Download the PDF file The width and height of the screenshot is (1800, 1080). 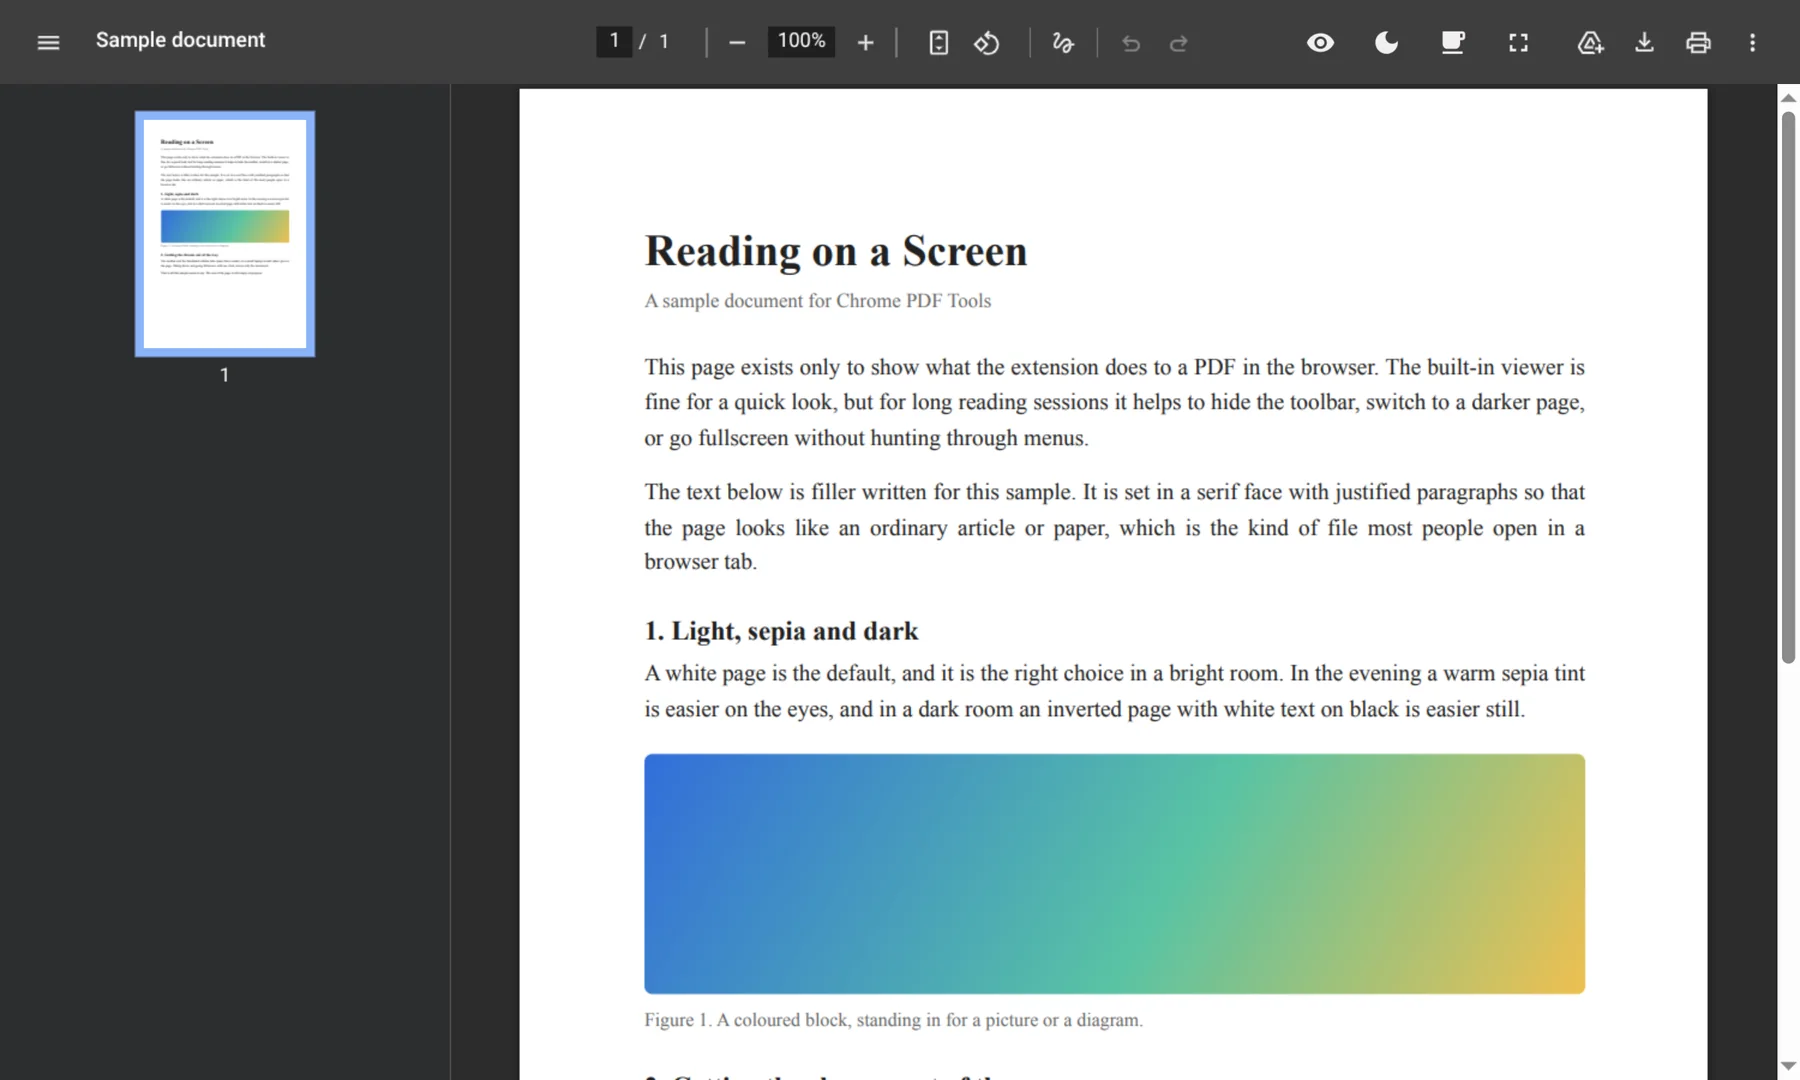pos(1644,42)
